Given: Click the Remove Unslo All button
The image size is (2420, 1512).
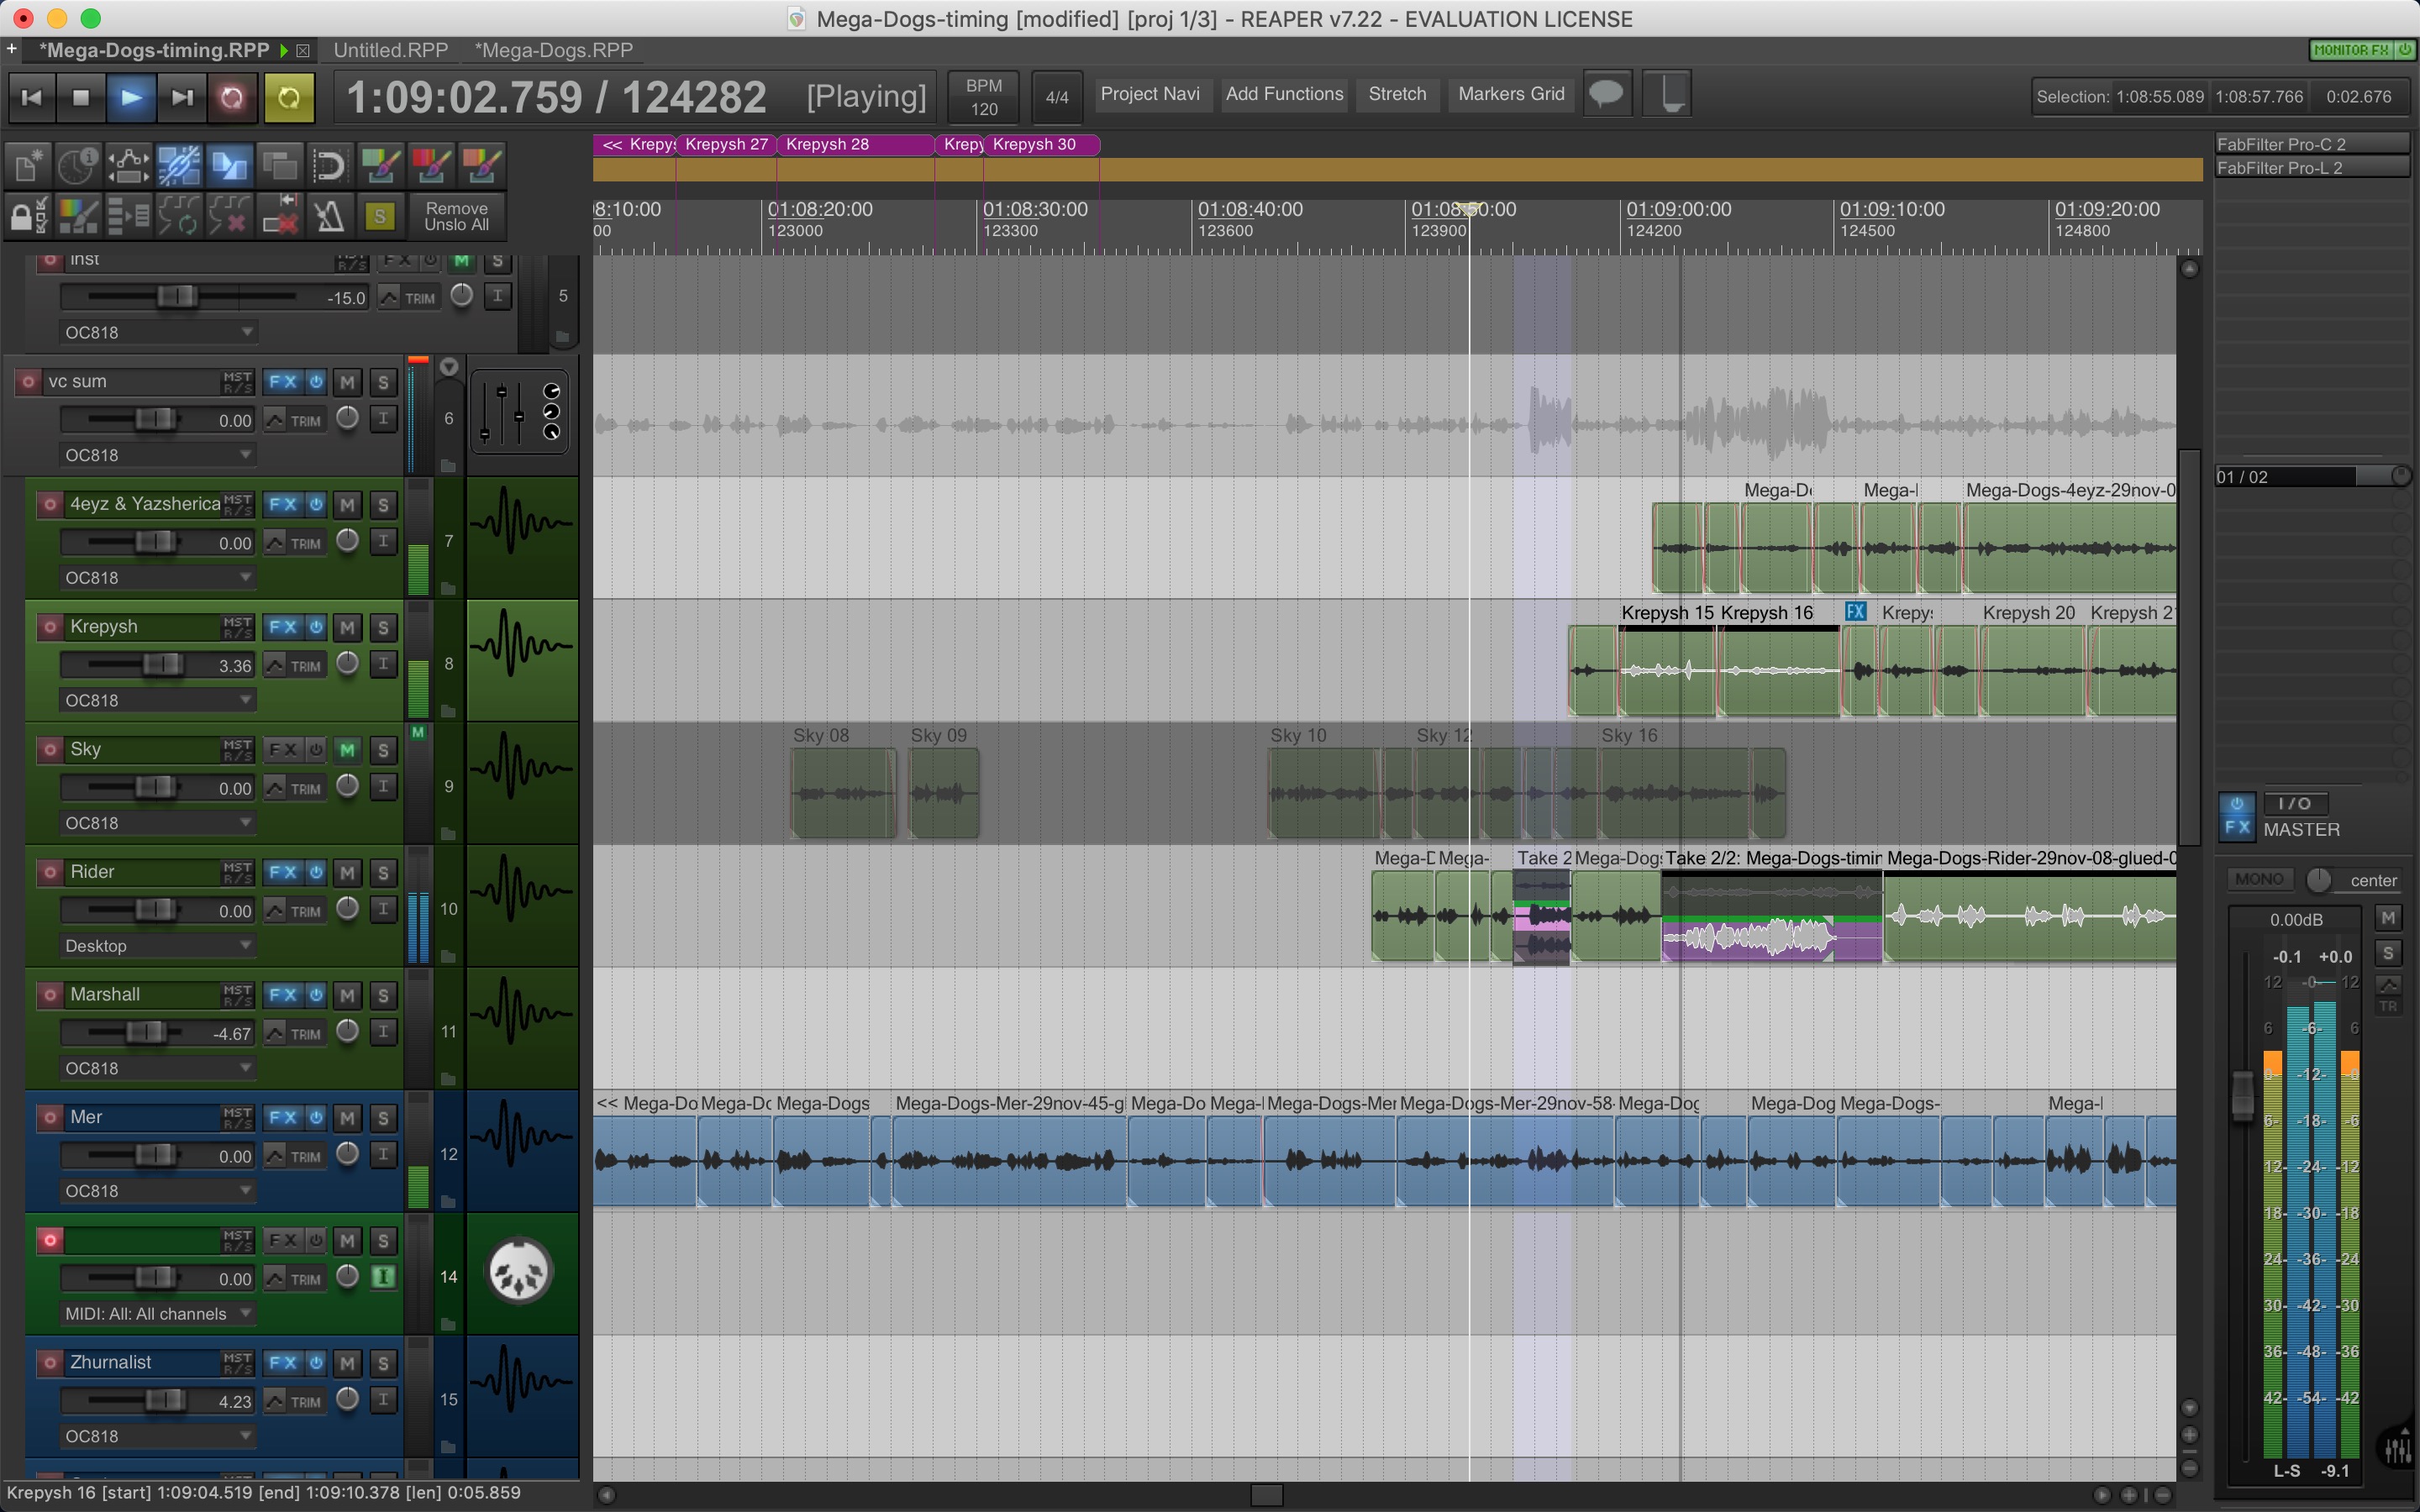Looking at the screenshot, I should click(x=456, y=216).
